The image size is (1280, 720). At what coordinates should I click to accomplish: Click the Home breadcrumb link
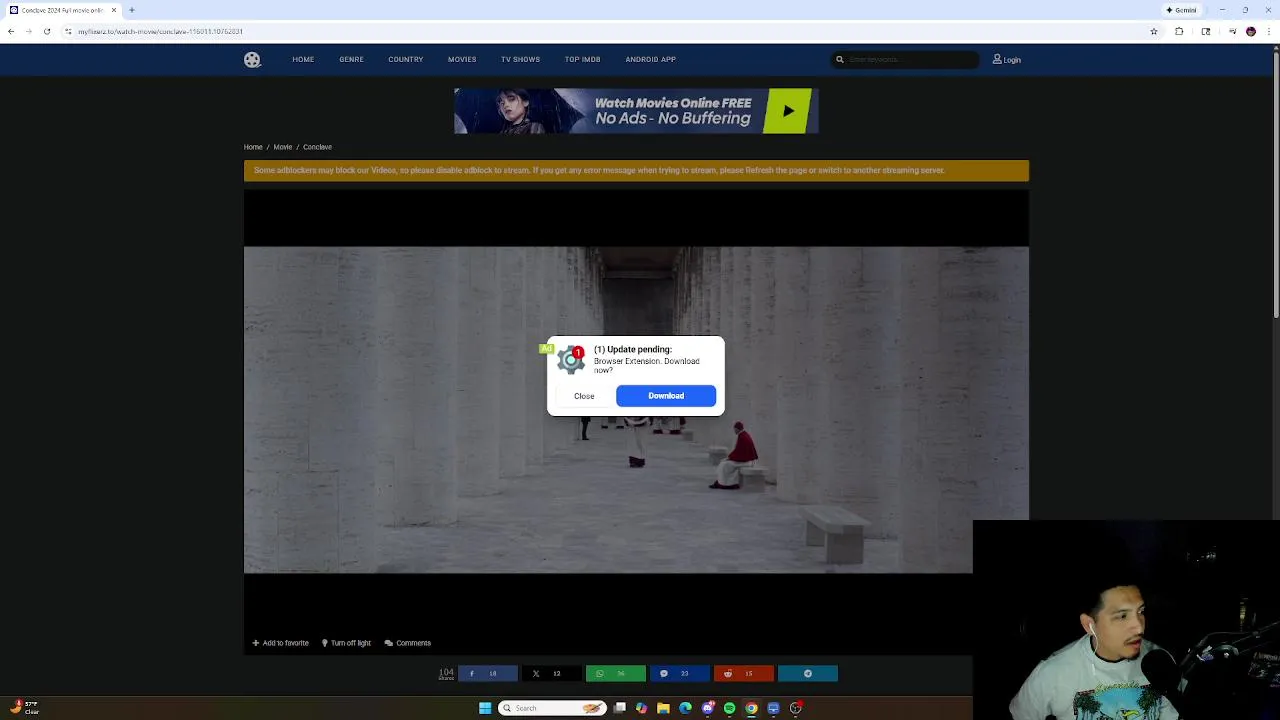(253, 147)
